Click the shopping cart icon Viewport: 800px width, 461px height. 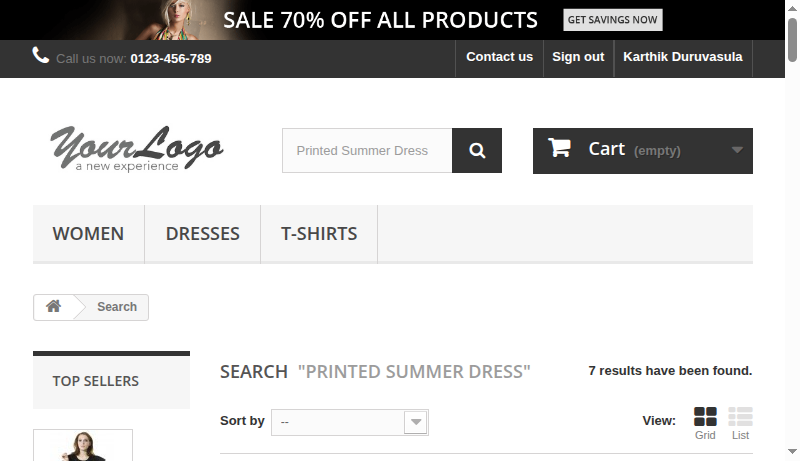(560, 149)
